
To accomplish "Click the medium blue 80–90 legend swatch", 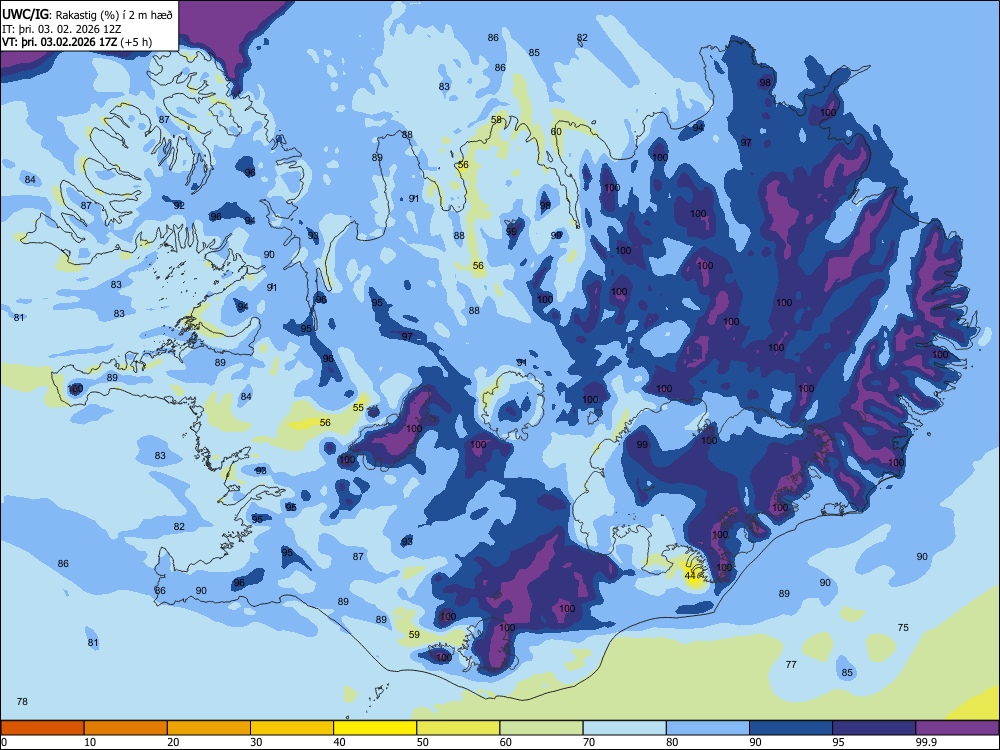I will (x=708, y=728).
